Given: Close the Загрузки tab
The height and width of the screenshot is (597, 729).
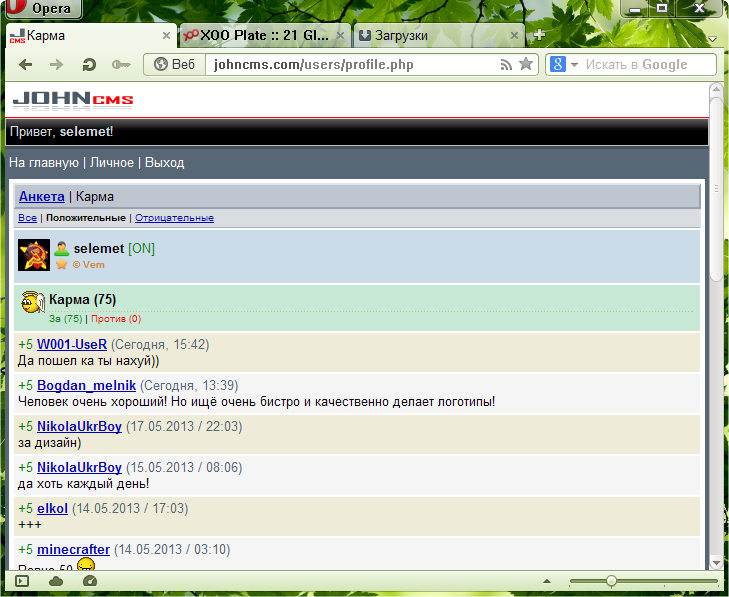Looking at the screenshot, I should (x=514, y=35).
